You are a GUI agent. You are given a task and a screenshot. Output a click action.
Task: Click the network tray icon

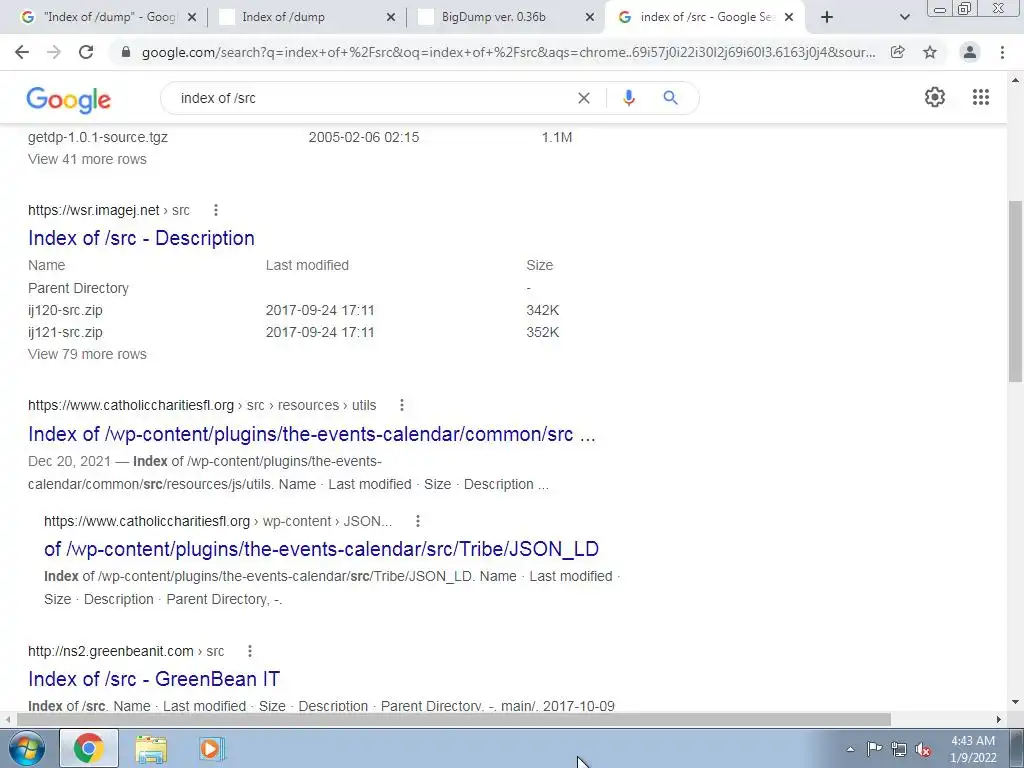[x=899, y=749]
